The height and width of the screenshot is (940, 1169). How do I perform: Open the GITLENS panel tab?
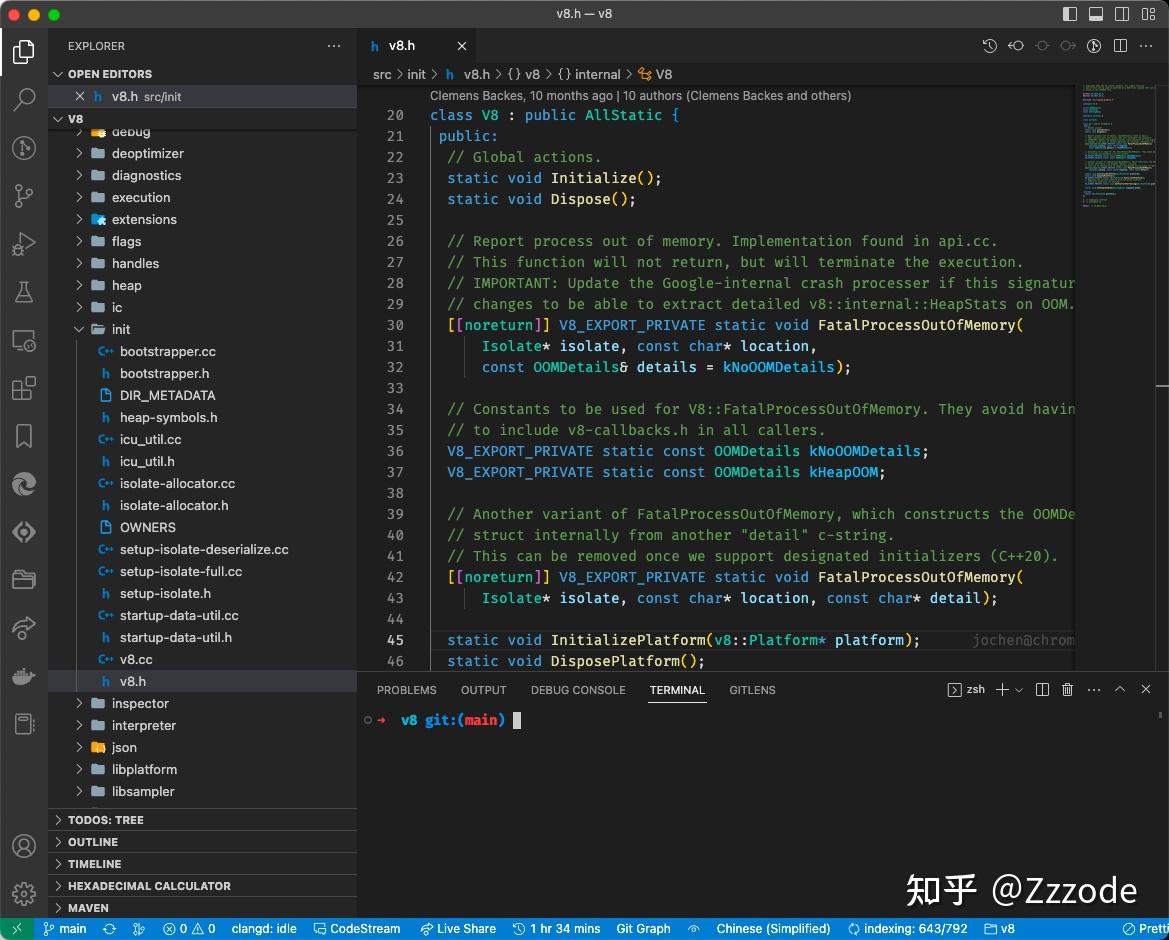[752, 690]
